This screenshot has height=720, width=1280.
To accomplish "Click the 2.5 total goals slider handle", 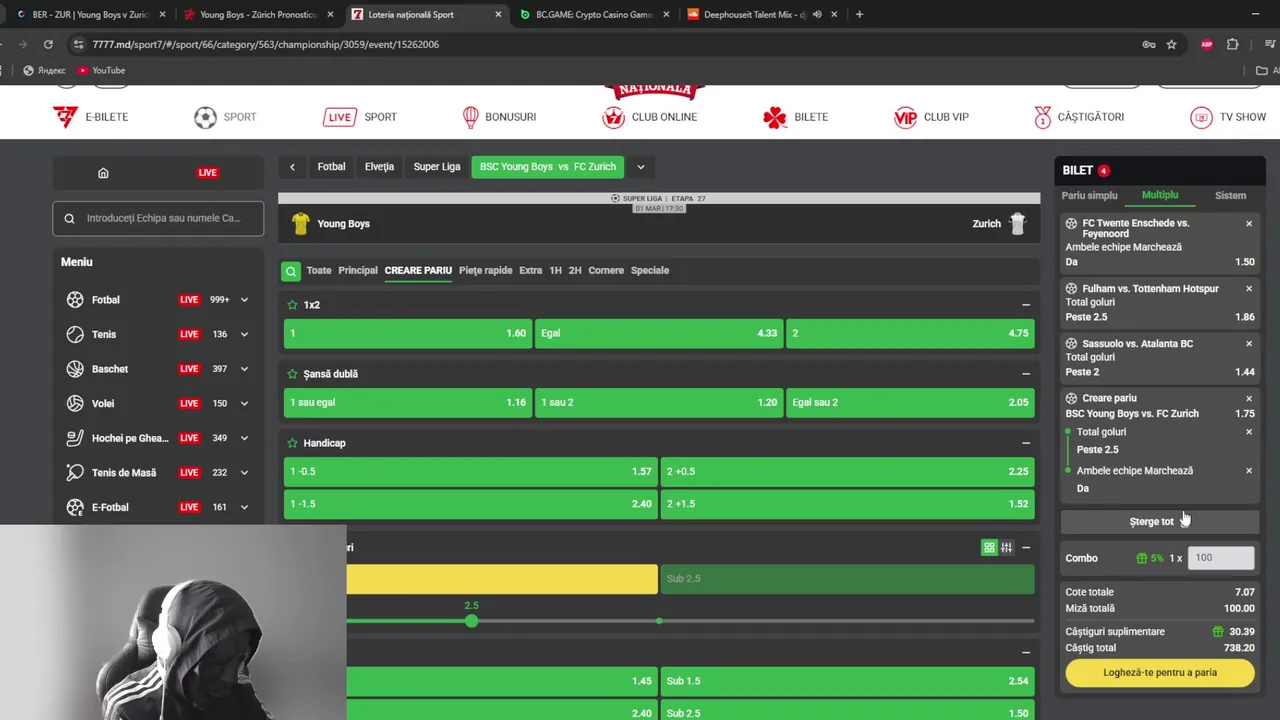I will pos(471,621).
